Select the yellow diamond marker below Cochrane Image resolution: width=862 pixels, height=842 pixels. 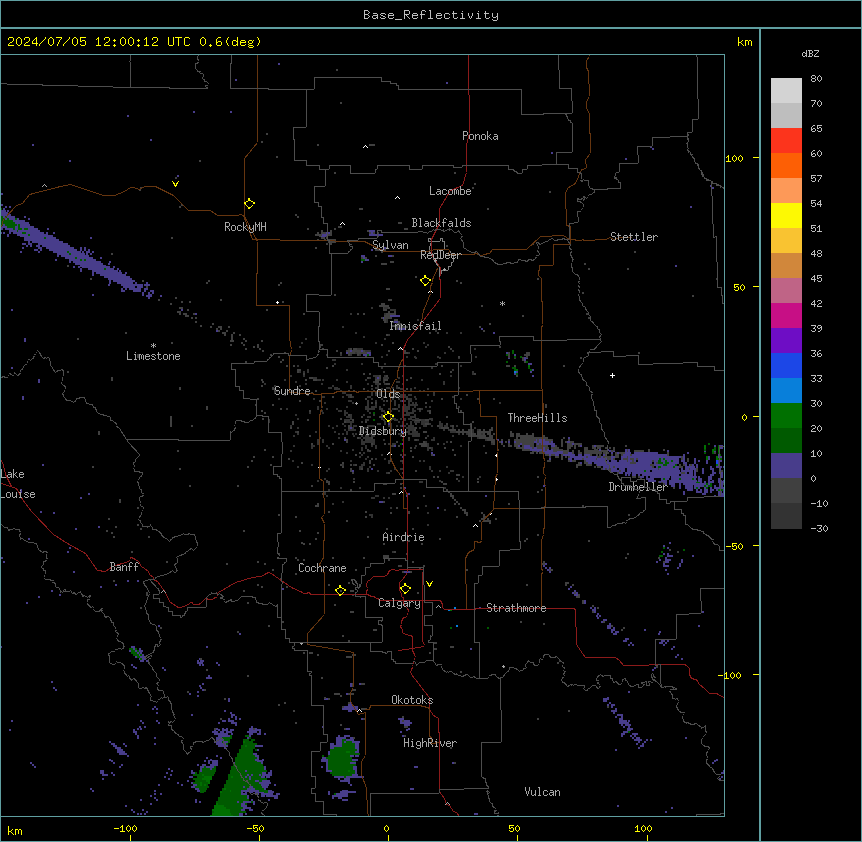pos(340,590)
